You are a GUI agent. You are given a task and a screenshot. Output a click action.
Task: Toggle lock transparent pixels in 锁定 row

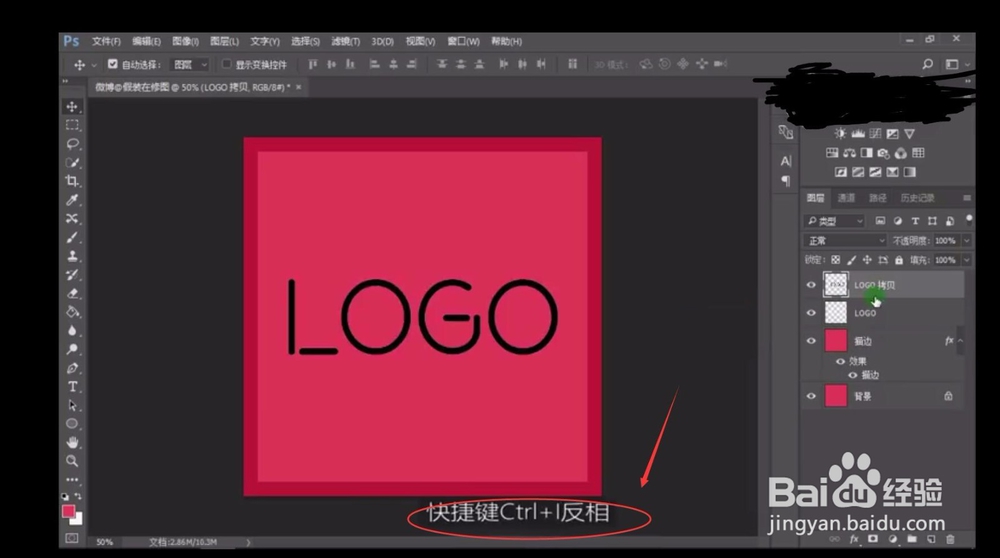[835, 260]
